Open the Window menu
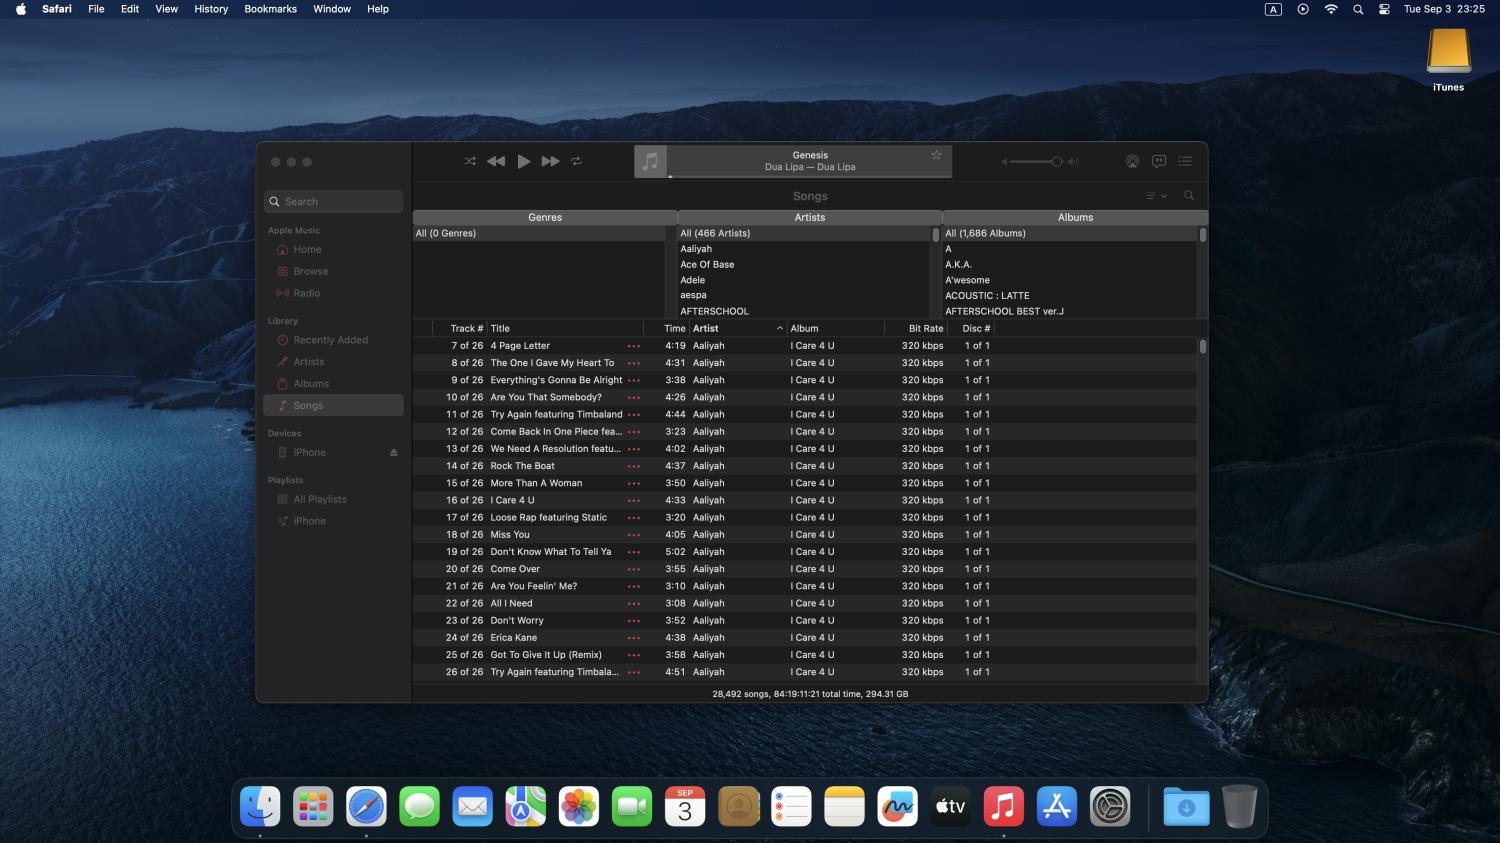1500x843 pixels. click(332, 9)
